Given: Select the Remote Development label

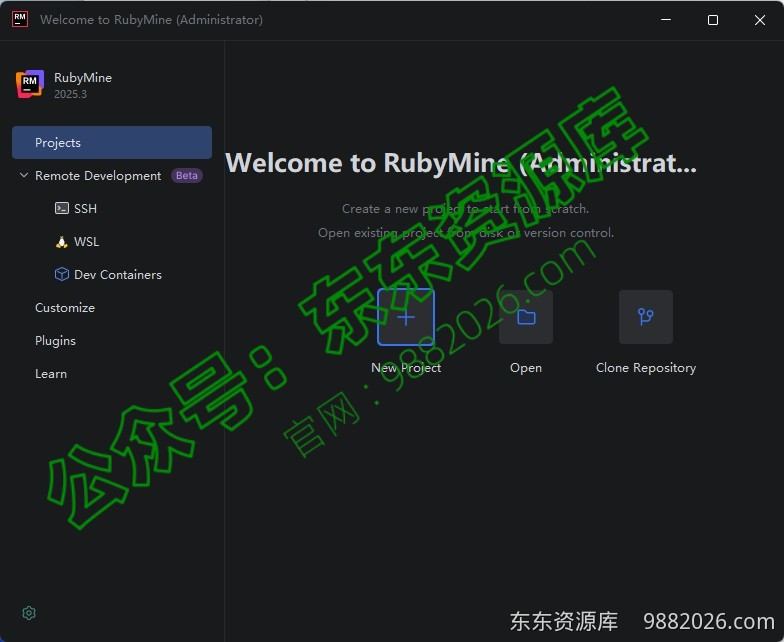Looking at the screenshot, I should [x=98, y=176].
